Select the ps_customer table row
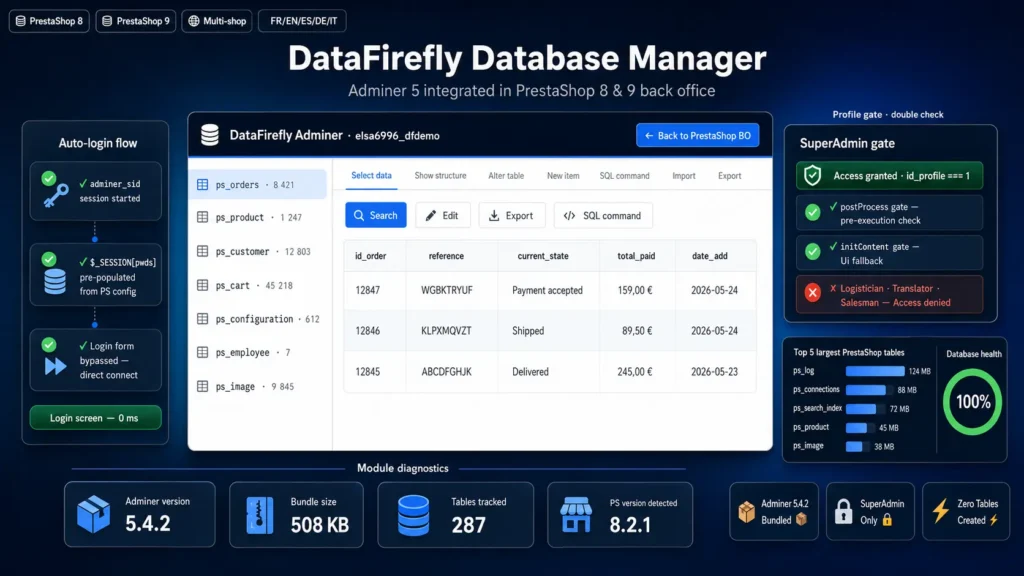Image resolution: width=1024 pixels, height=576 pixels. point(258,251)
